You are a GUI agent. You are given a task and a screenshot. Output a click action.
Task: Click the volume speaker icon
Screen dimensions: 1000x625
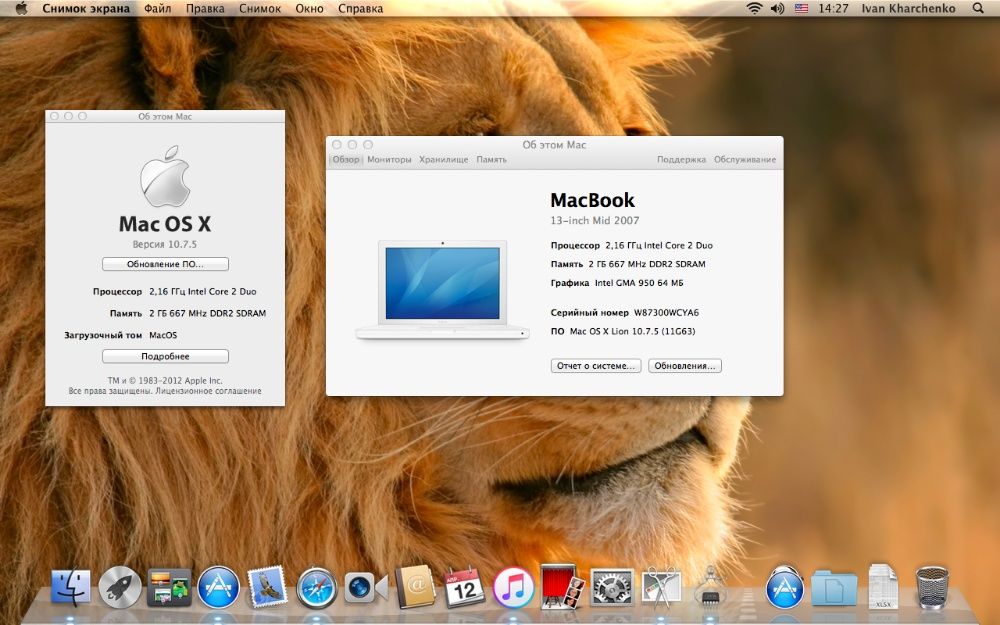(777, 8)
